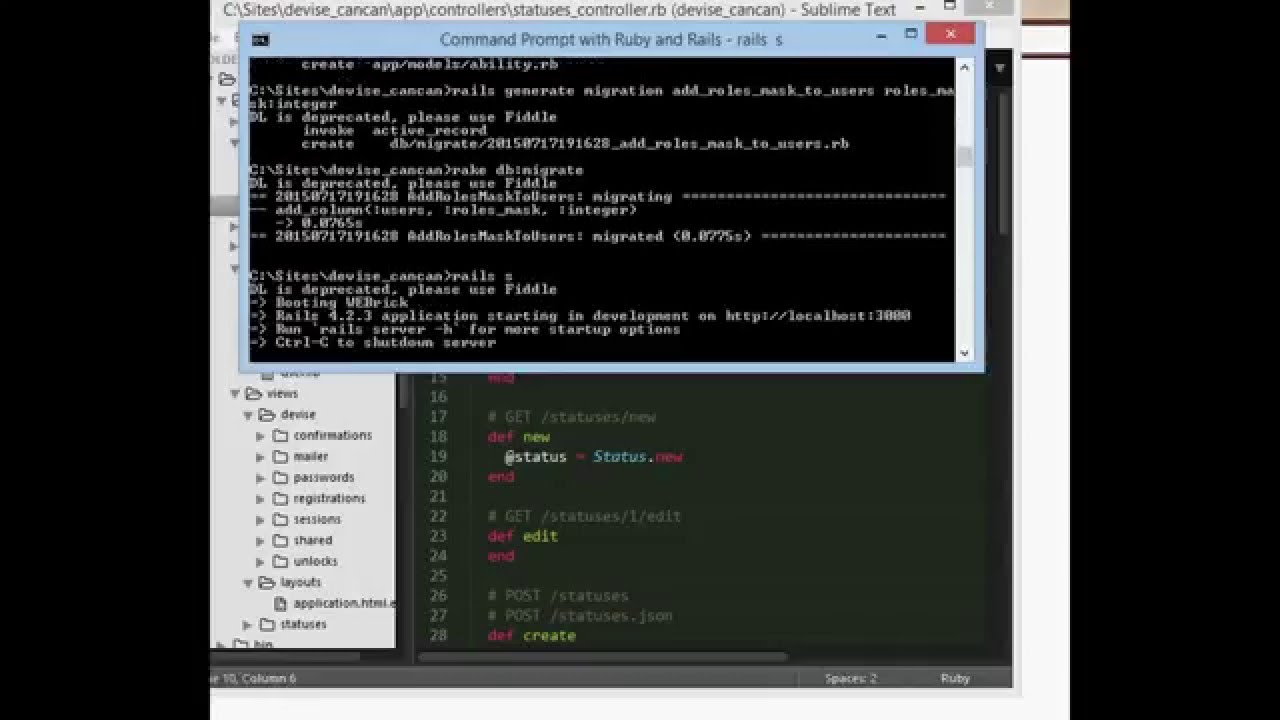Screen dimensions: 1280x720
Task: Open the registrations folder row
Action: [x=304, y=499]
